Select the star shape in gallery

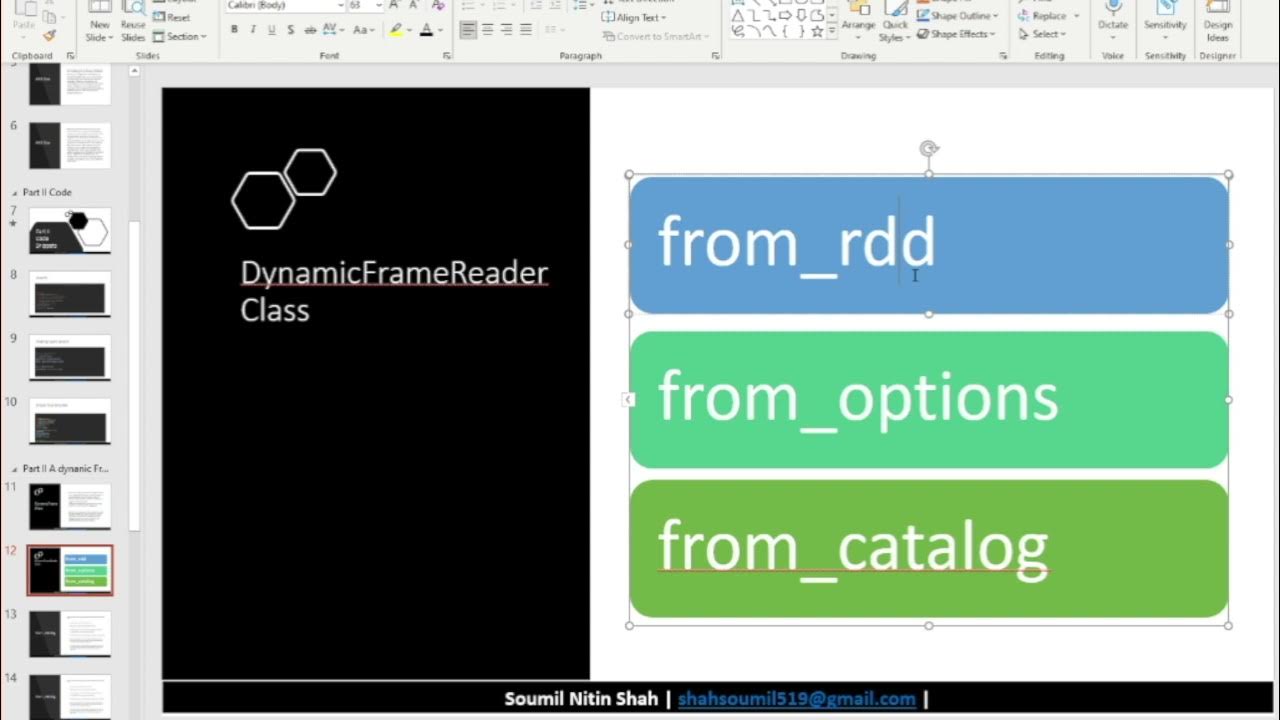(x=816, y=31)
